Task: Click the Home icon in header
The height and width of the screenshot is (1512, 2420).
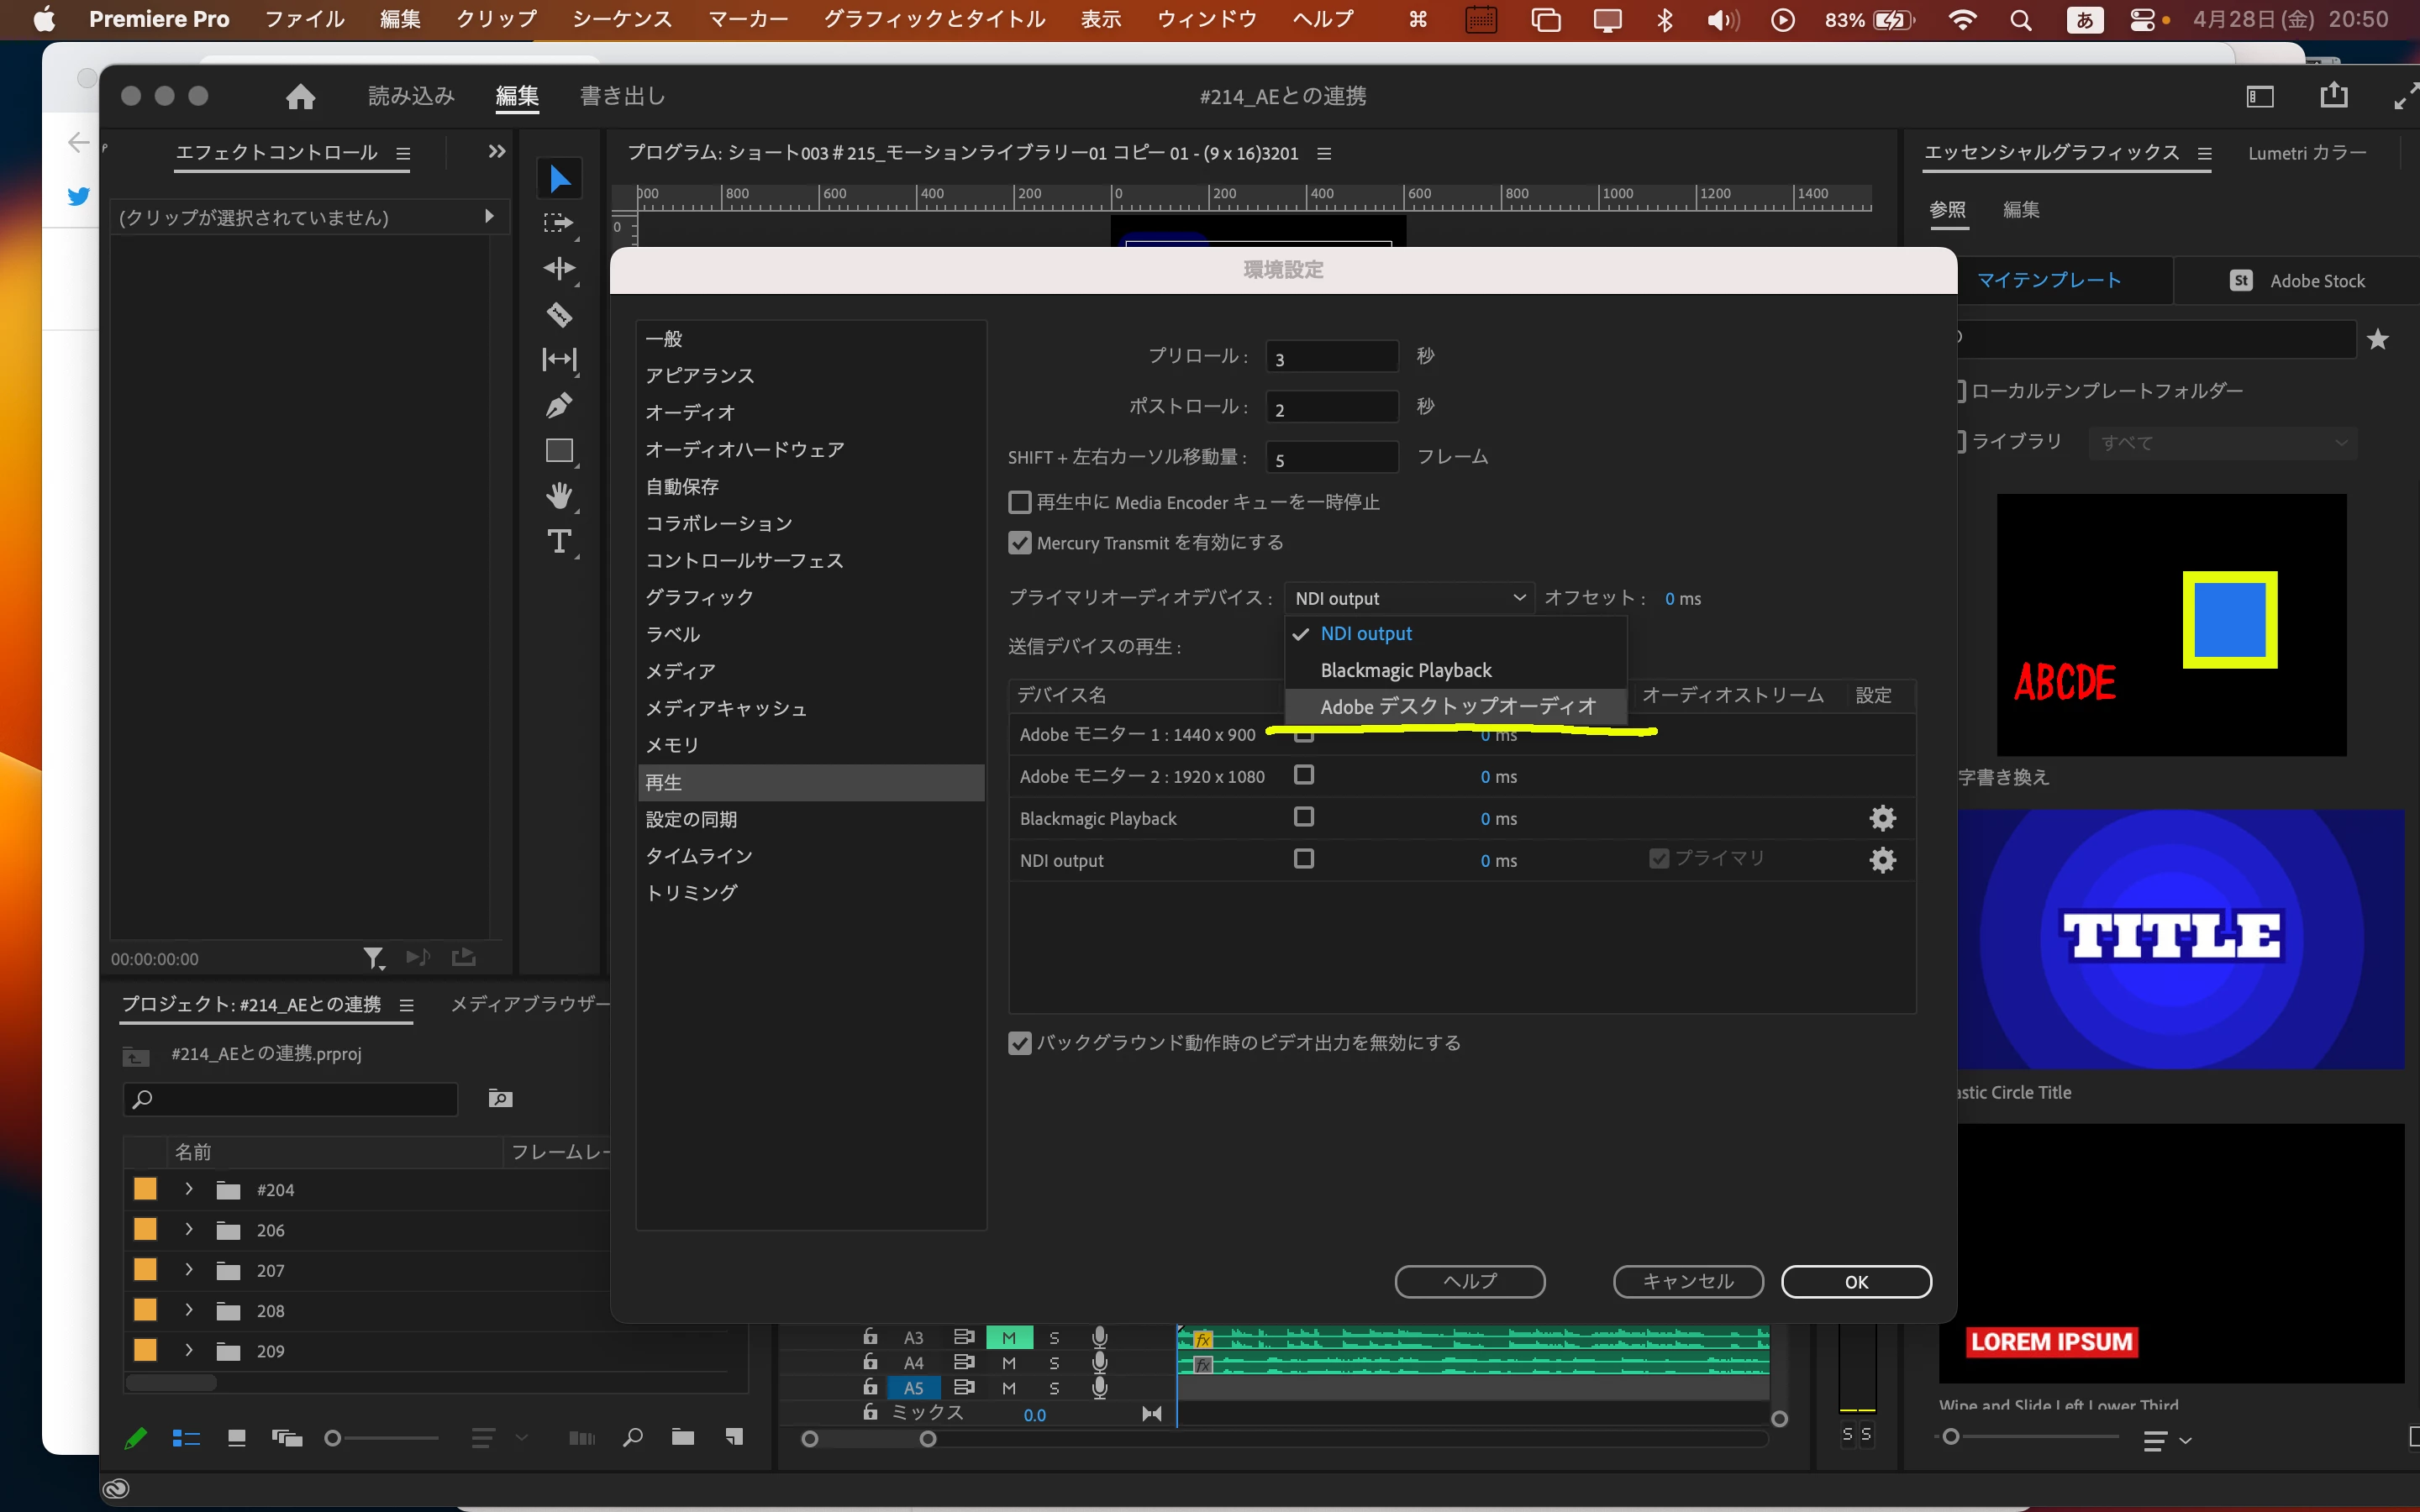Action: point(300,96)
